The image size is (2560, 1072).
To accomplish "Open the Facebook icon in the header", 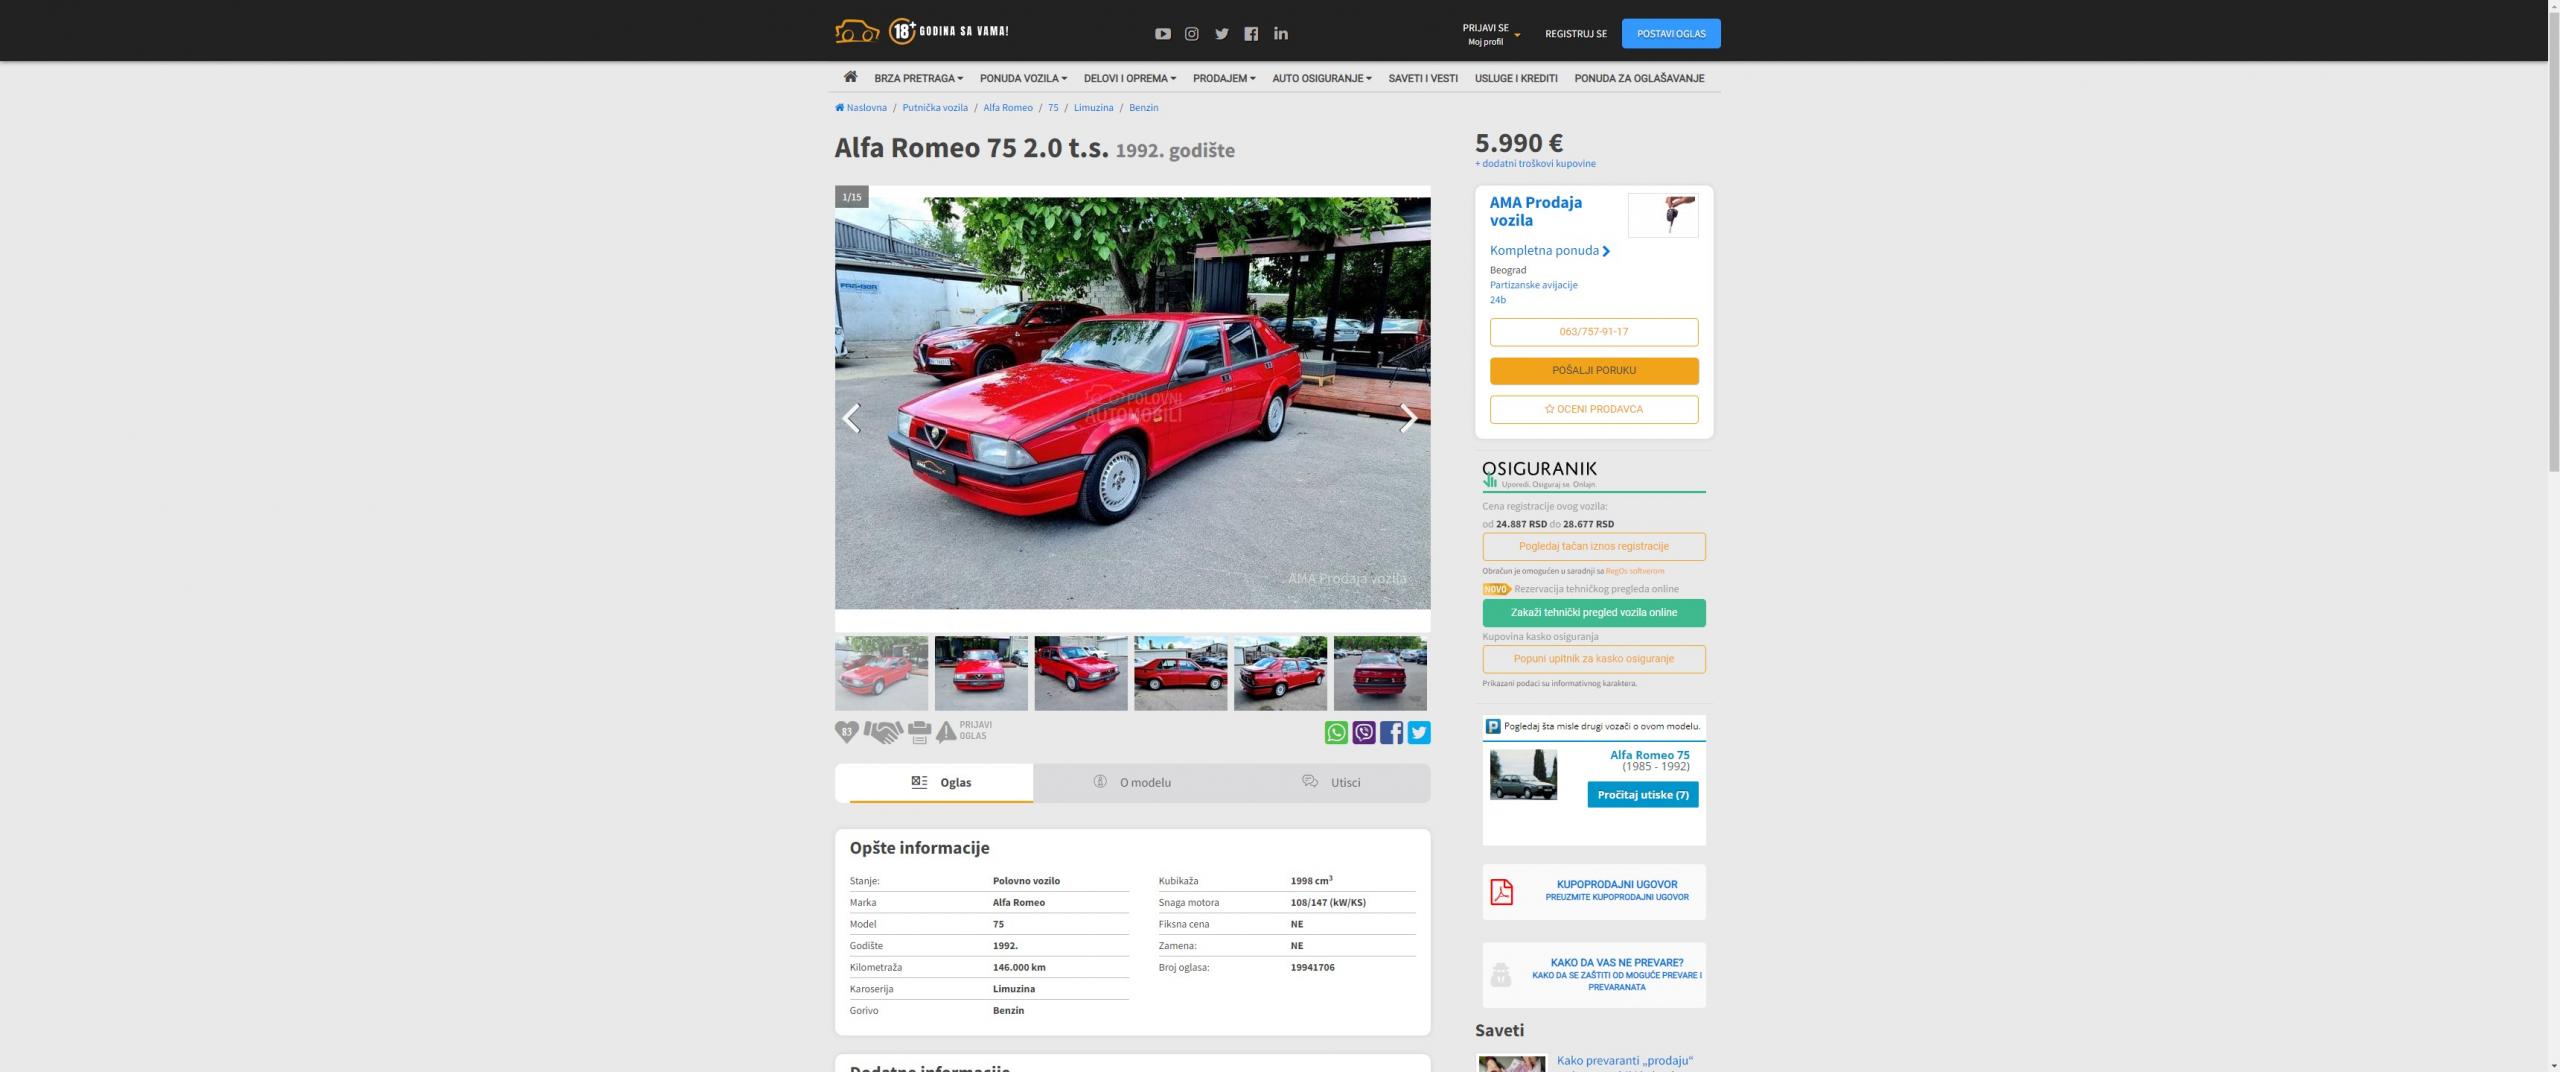I will [x=1251, y=34].
